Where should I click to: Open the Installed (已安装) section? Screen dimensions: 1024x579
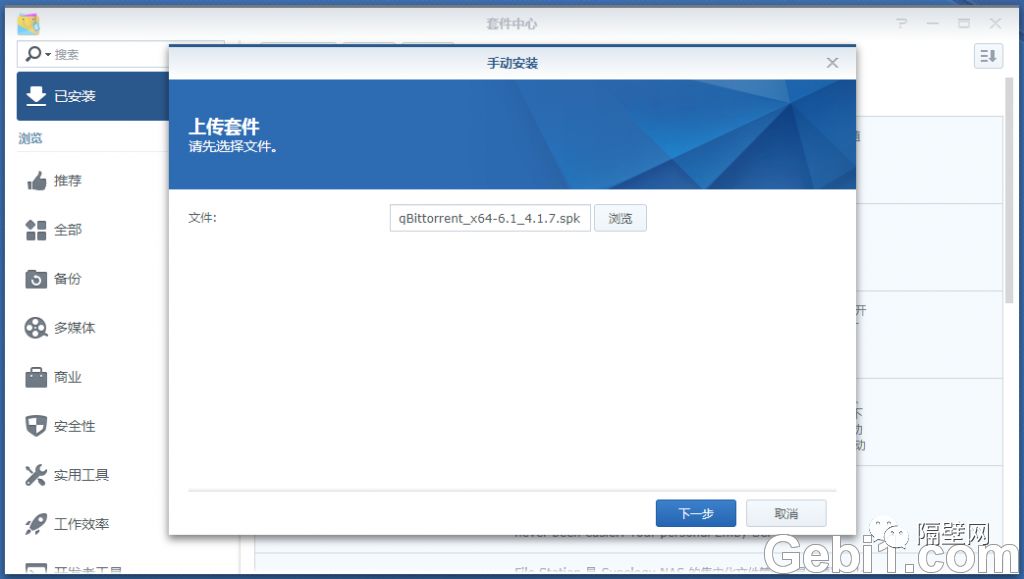point(93,96)
